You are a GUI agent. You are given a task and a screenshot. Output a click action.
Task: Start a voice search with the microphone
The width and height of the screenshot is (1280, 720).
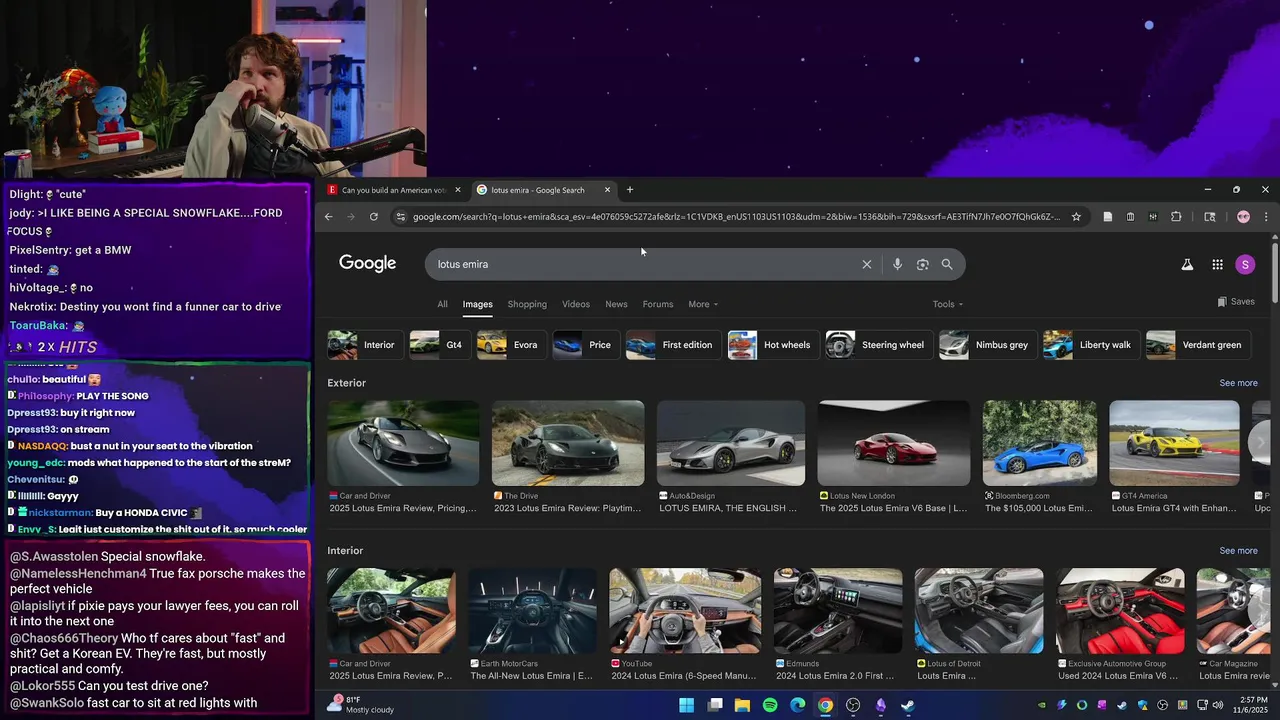897,264
